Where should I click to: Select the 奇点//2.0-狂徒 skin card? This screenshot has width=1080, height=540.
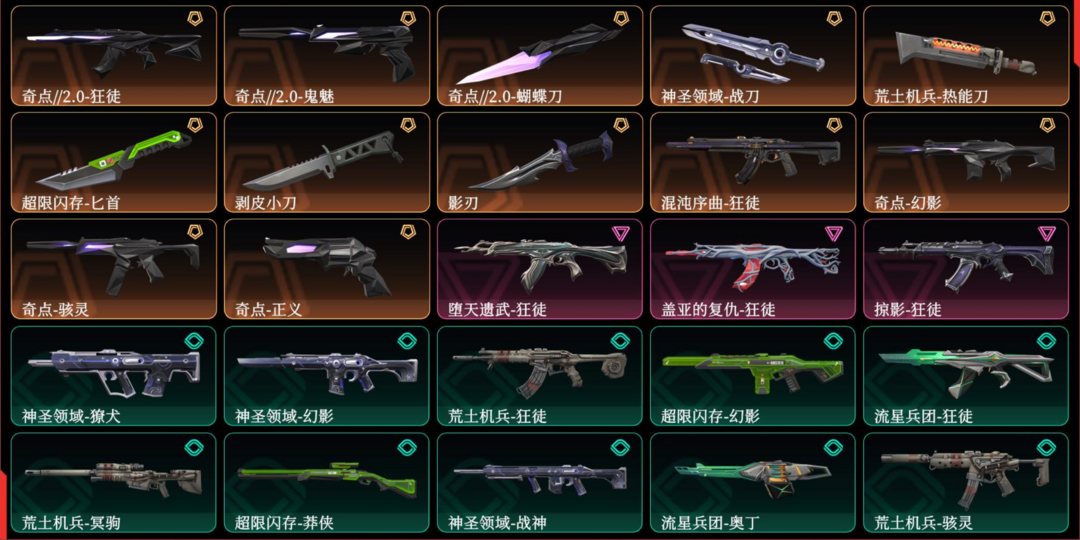(114, 56)
